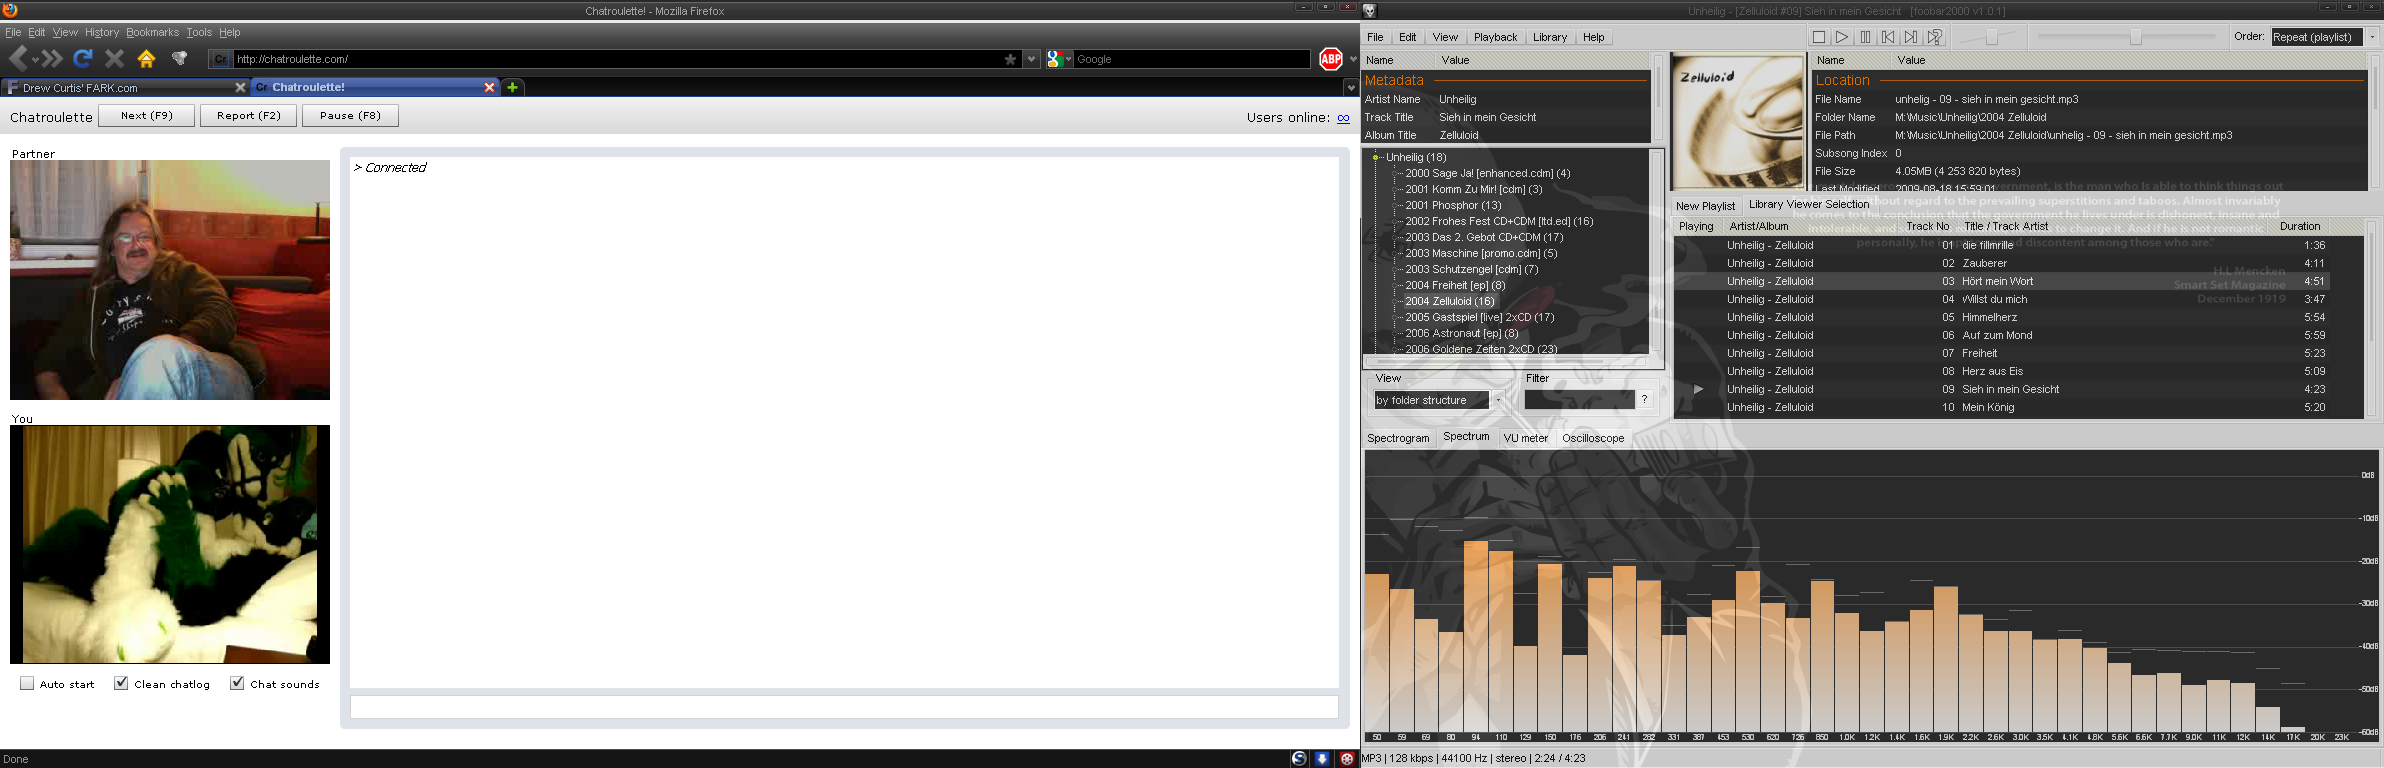The height and width of the screenshot is (768, 2384).
Task: Bookmark page with the star icon
Action: (1010, 59)
